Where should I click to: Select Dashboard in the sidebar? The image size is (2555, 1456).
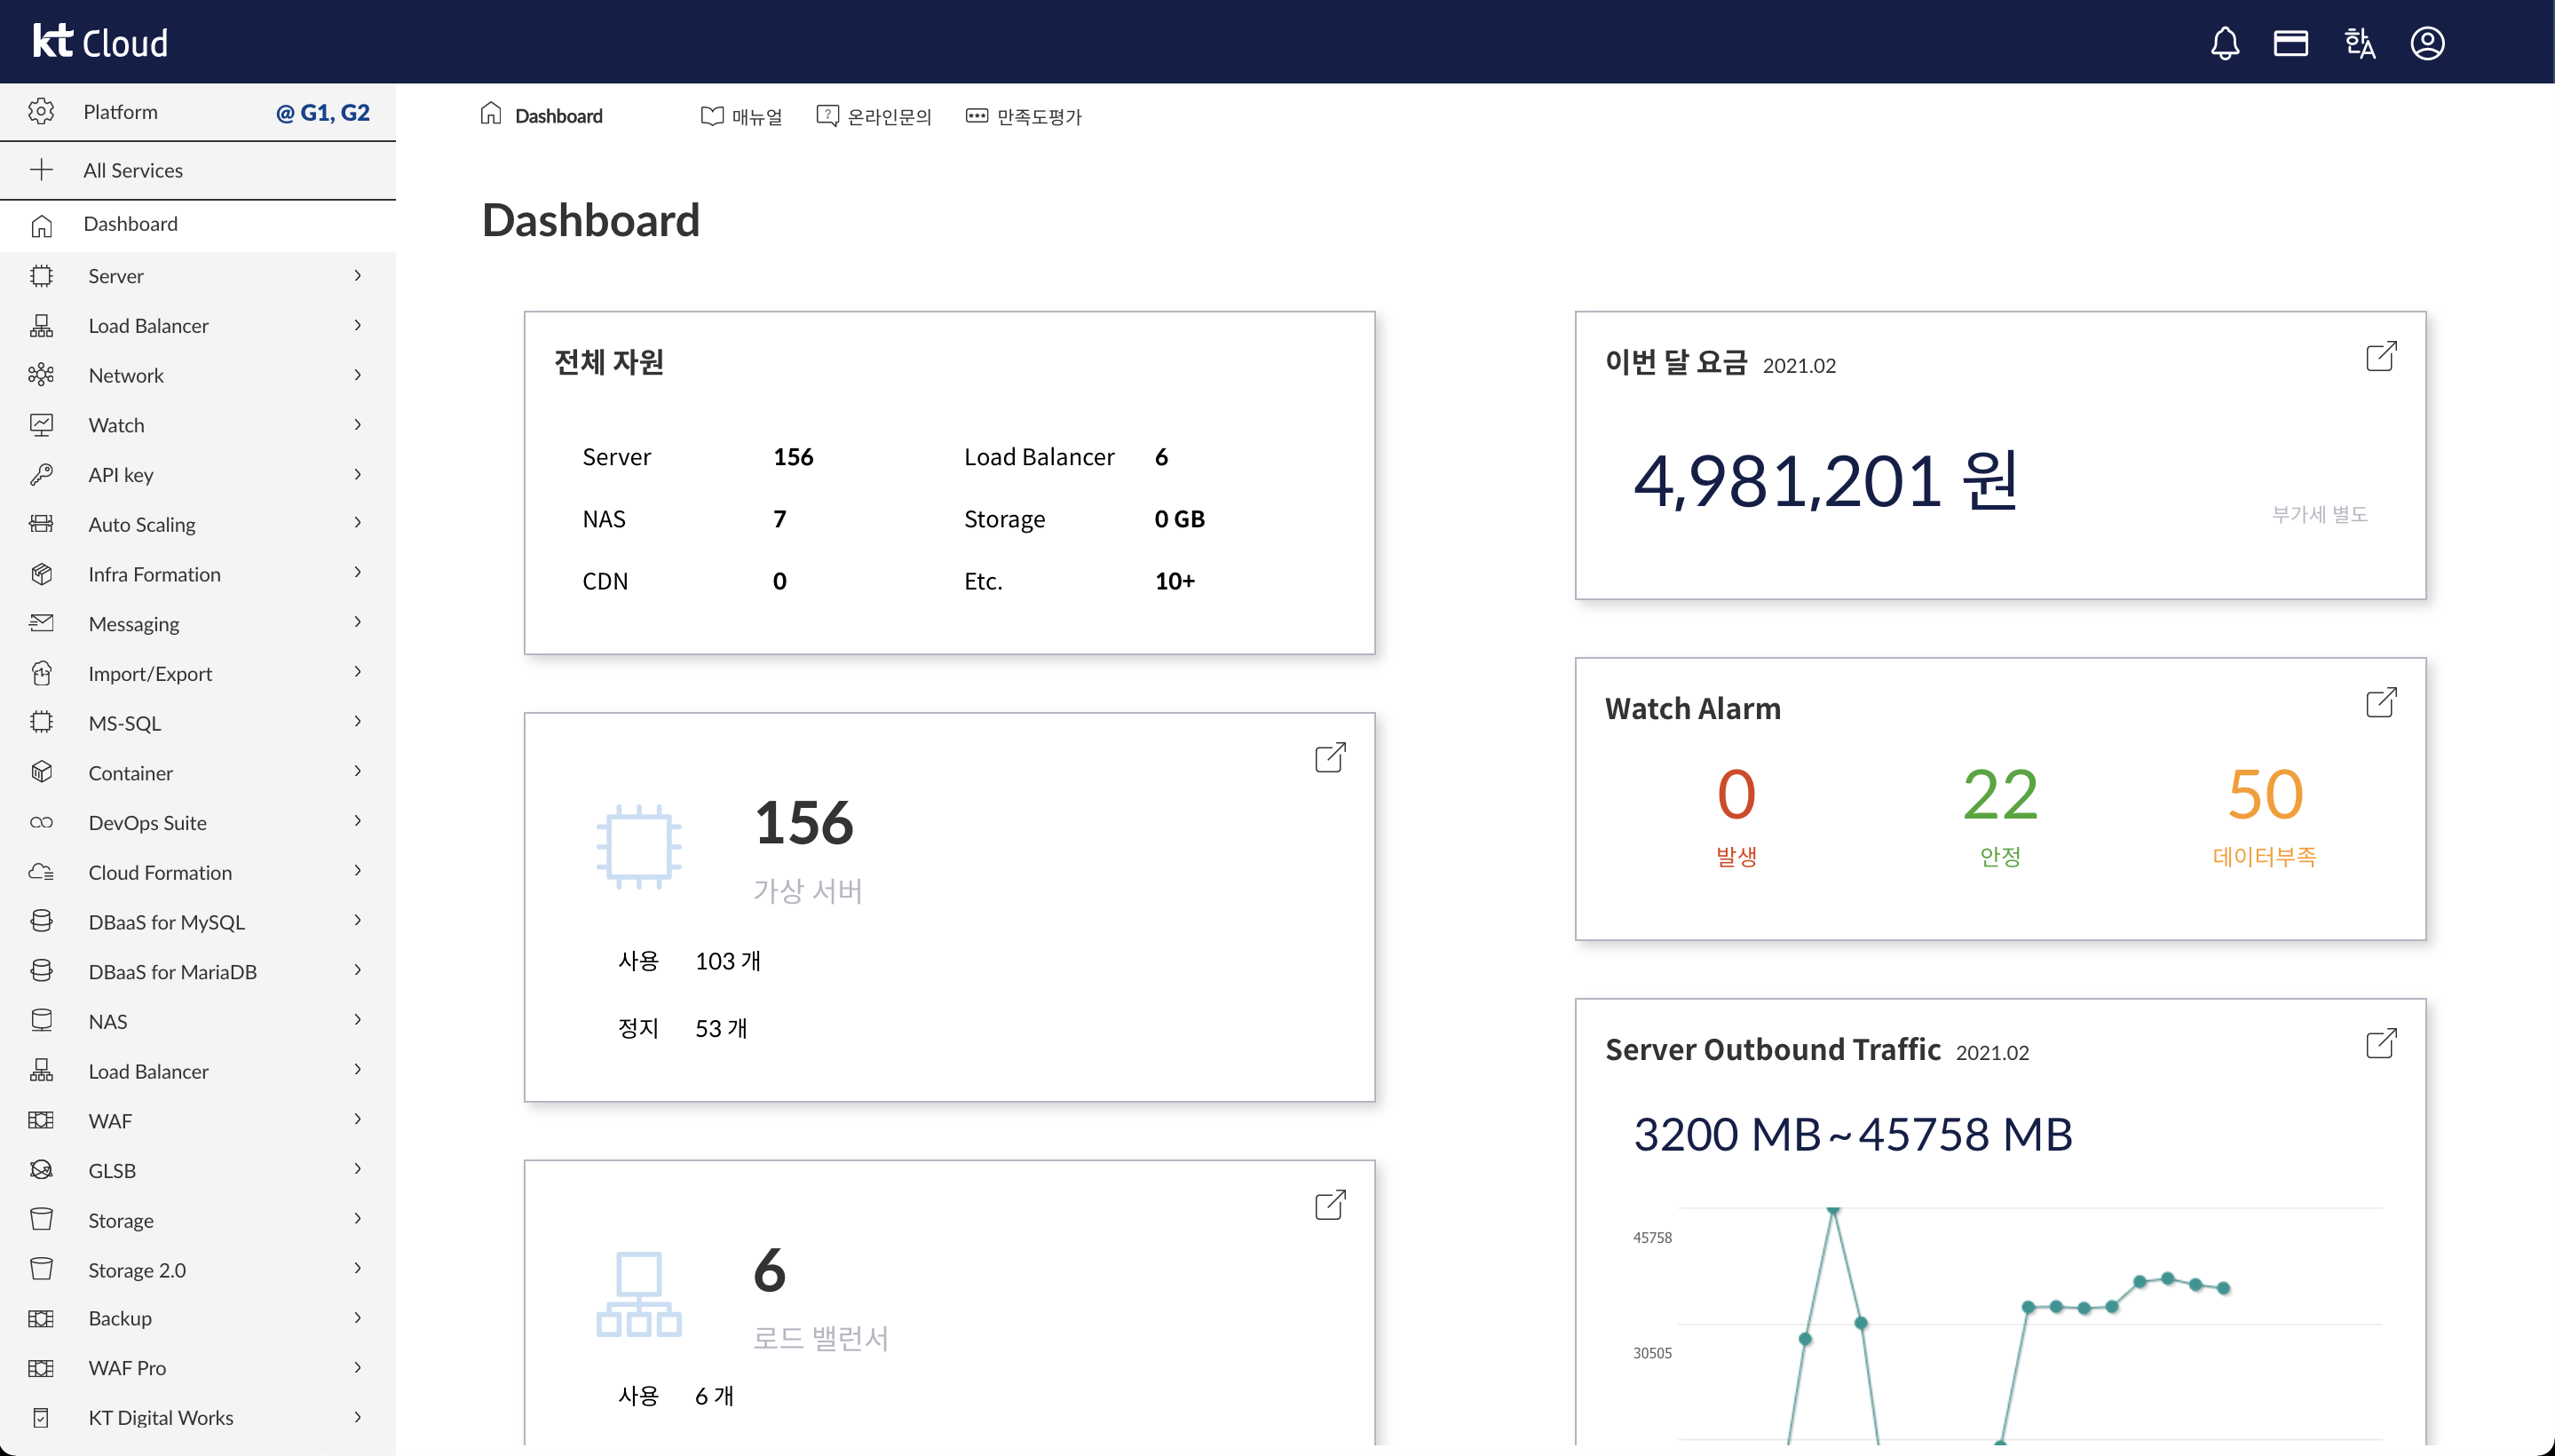click(130, 224)
